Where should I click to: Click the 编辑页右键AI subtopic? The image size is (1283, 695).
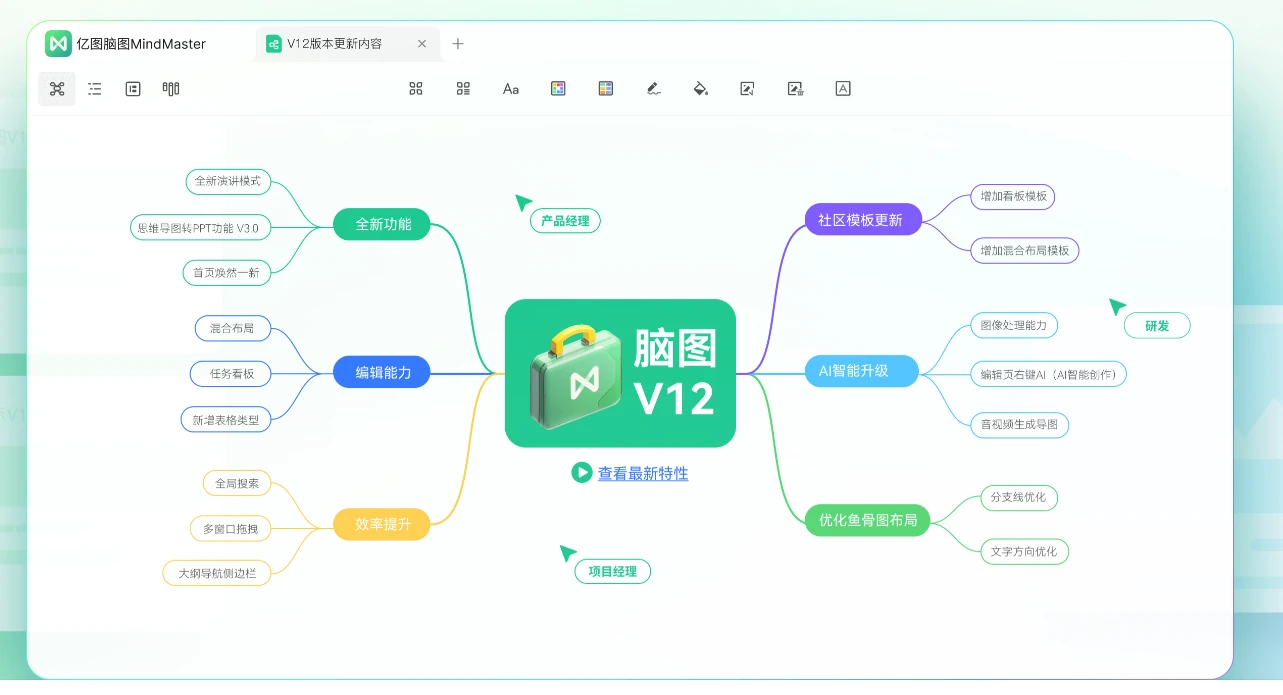(1049, 374)
